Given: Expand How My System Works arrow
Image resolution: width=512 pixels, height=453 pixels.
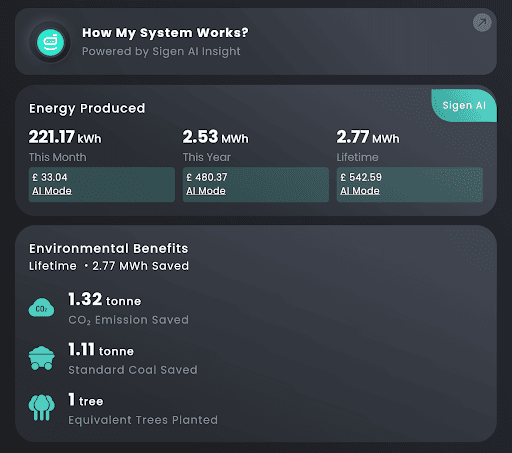Looking at the screenshot, I should [x=482, y=23].
